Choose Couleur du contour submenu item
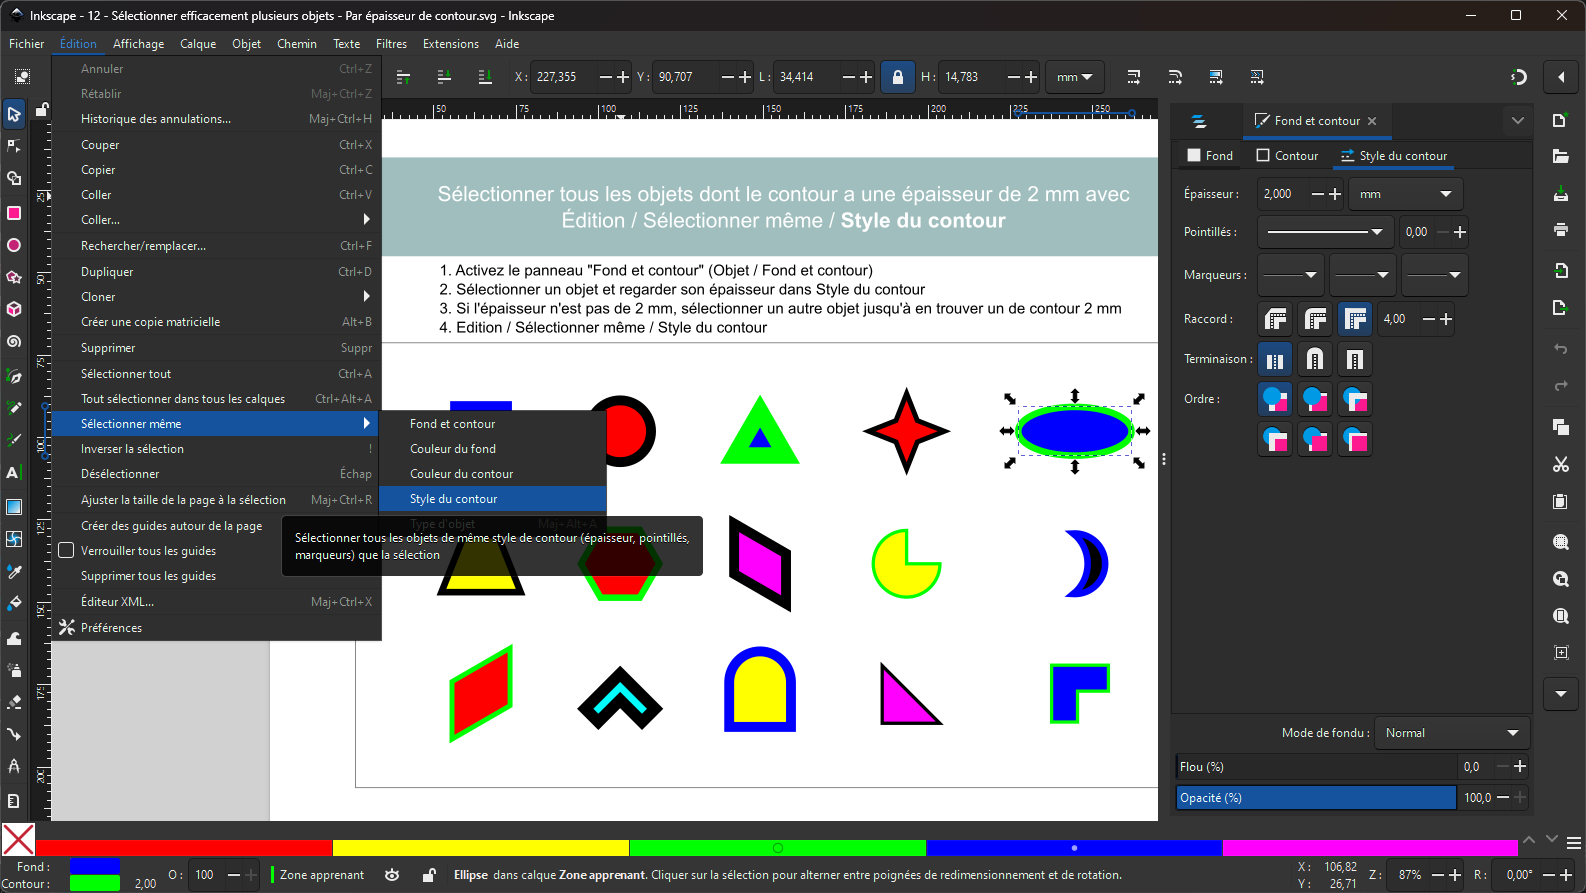The width and height of the screenshot is (1586, 893). [493, 474]
